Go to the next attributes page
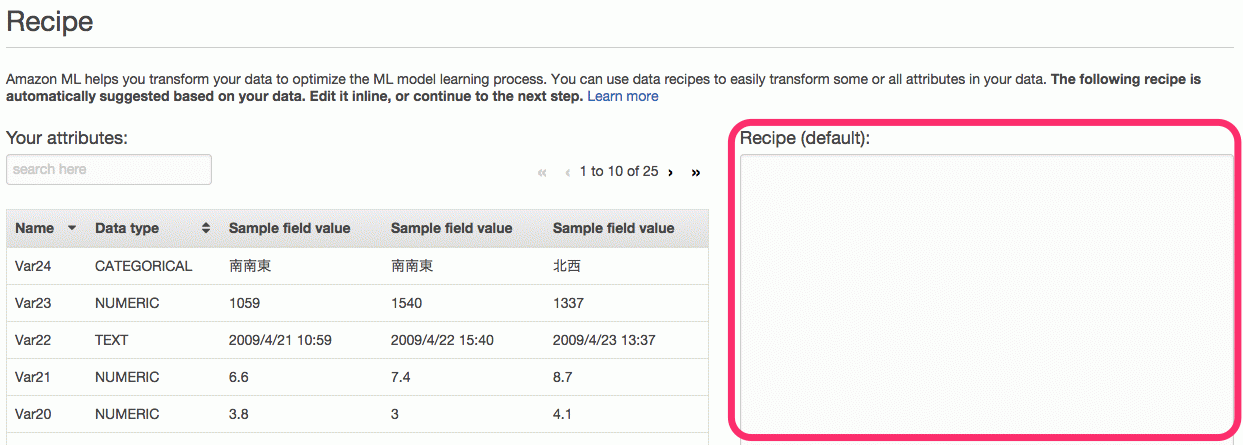This screenshot has width=1243, height=445. click(670, 172)
